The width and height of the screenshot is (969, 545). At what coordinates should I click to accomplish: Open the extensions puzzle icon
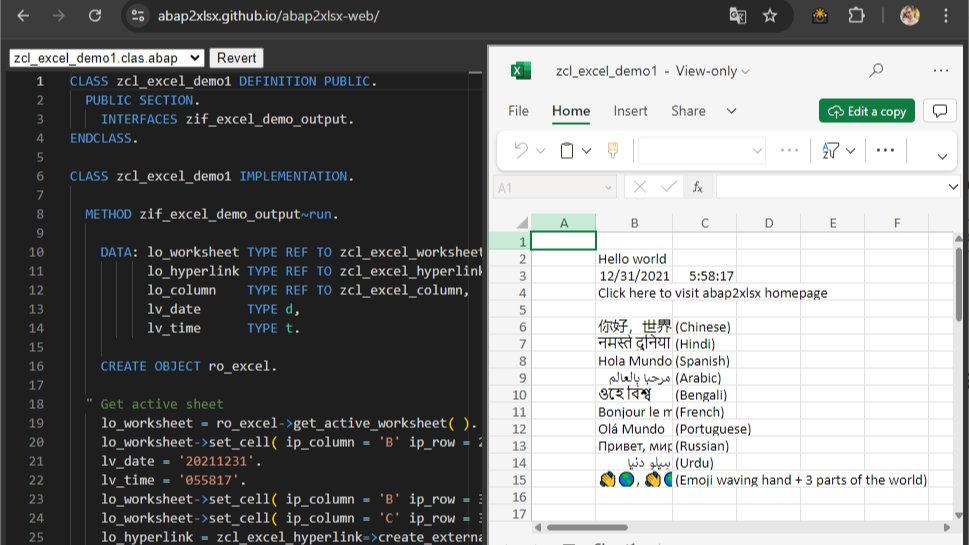click(857, 15)
